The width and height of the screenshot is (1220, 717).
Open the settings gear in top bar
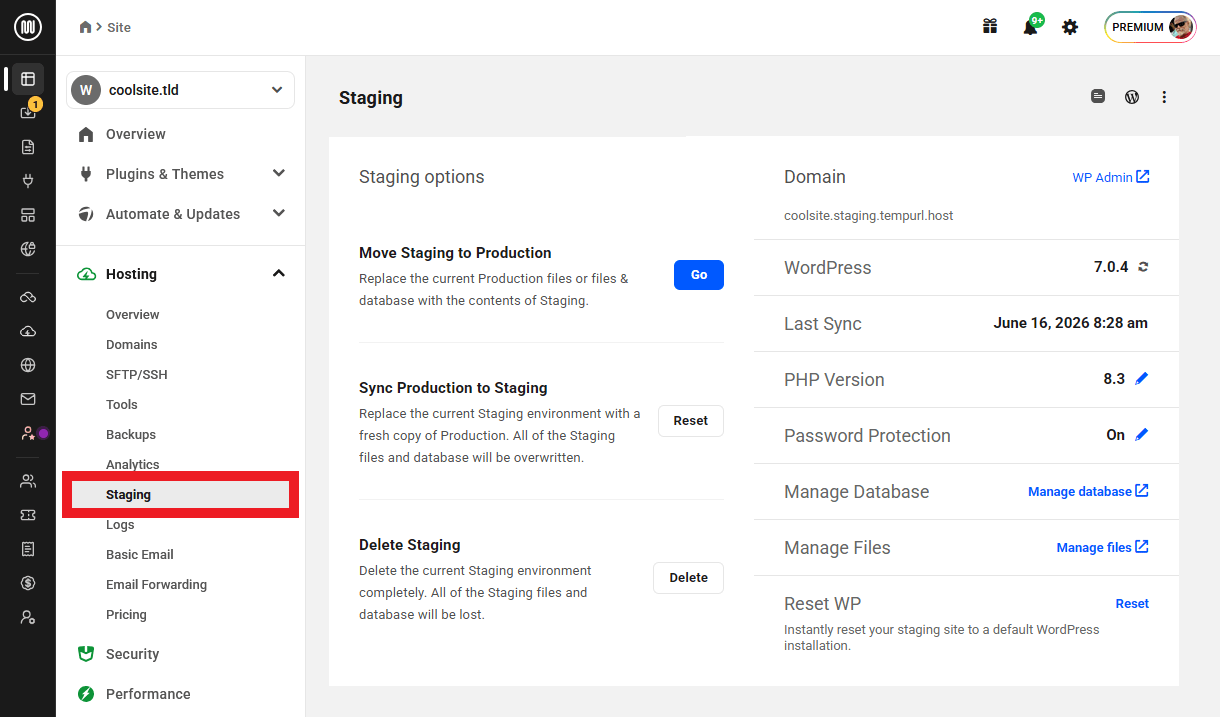pos(1070,27)
